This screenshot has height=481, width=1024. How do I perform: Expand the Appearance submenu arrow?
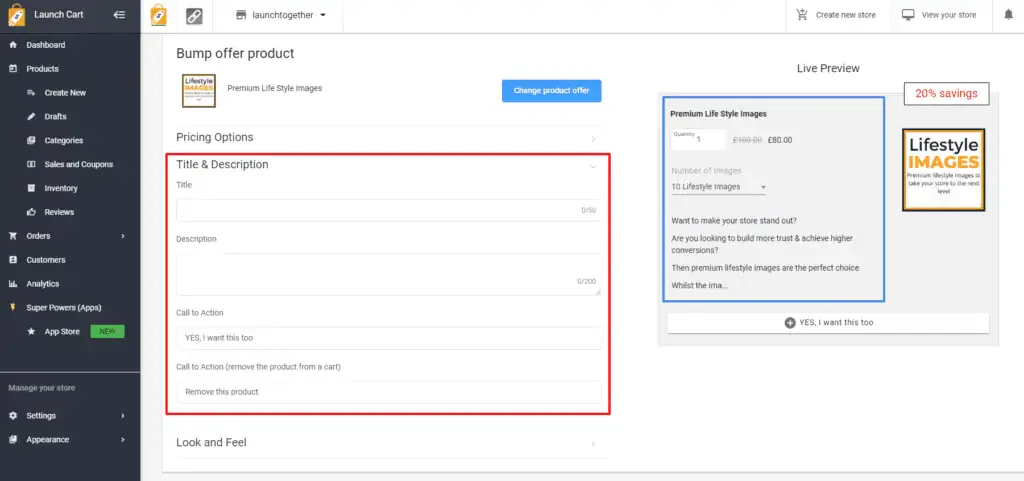point(123,440)
